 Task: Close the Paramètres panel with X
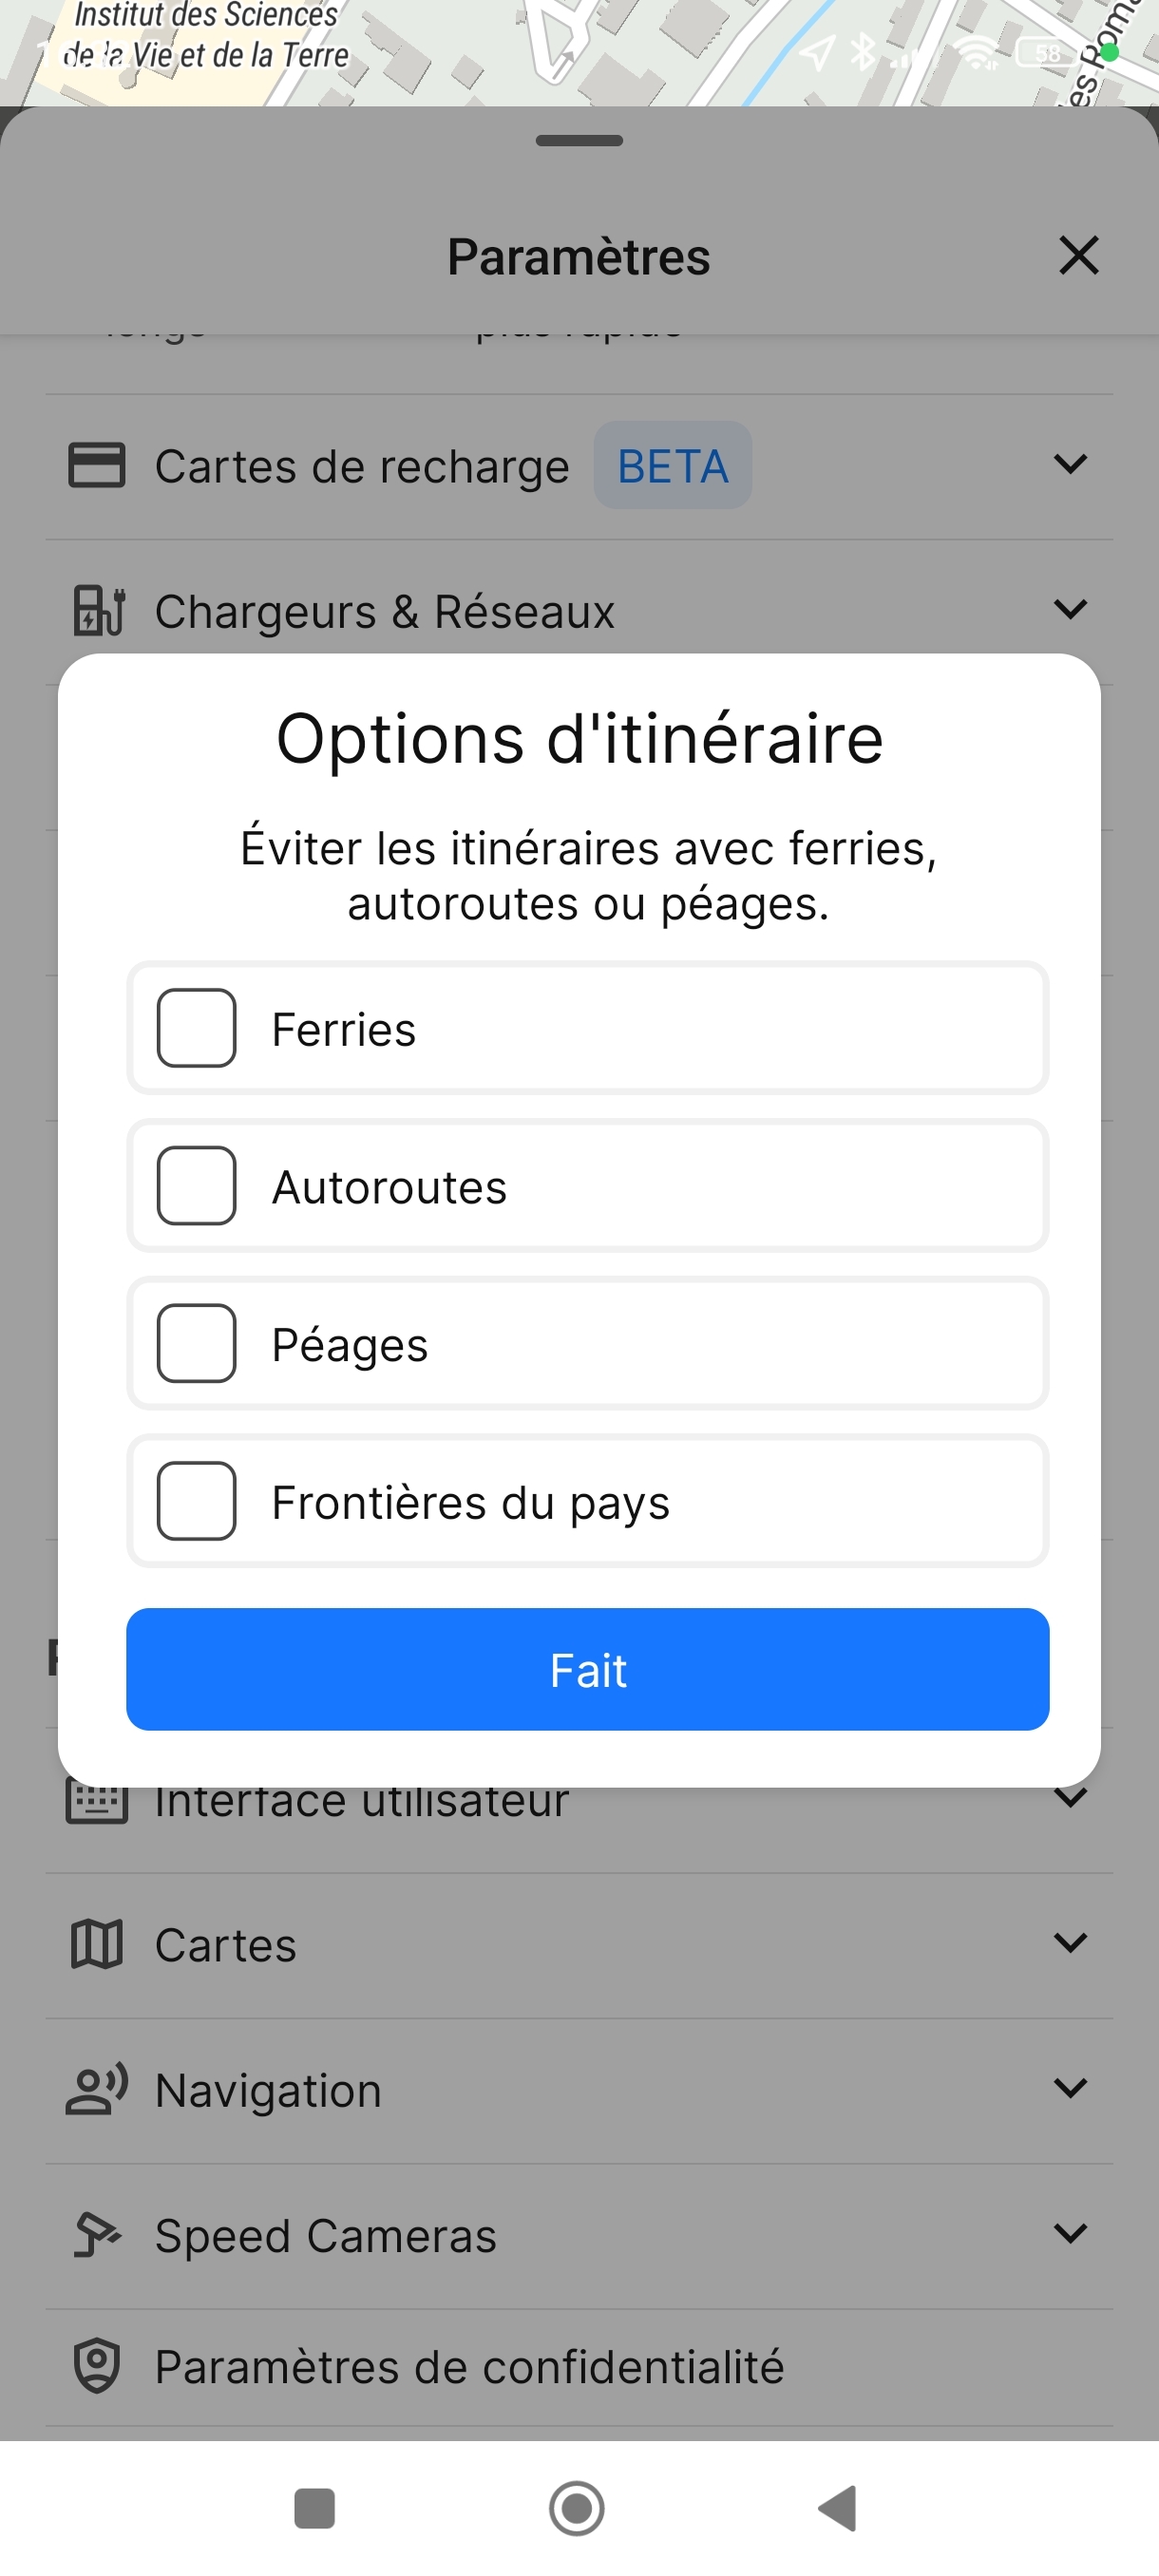point(1078,255)
